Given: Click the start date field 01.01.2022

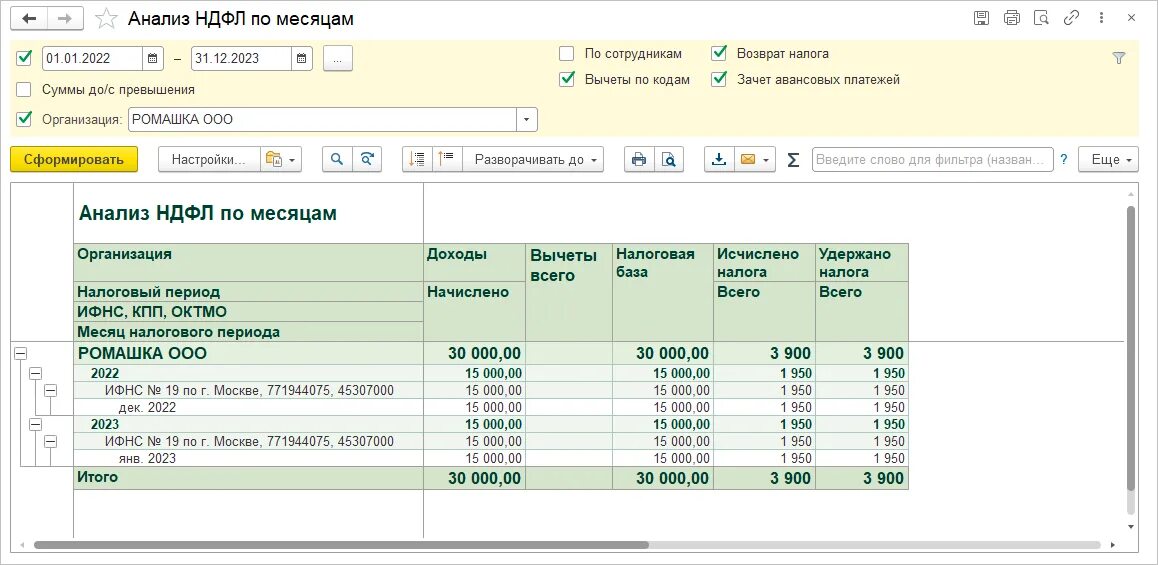Looking at the screenshot, I should coord(92,58).
